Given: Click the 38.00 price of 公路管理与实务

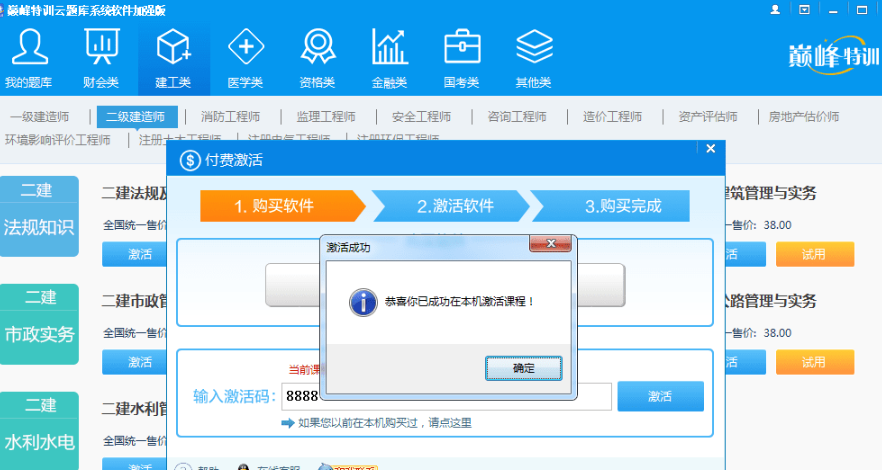Looking at the screenshot, I should coord(777,333).
